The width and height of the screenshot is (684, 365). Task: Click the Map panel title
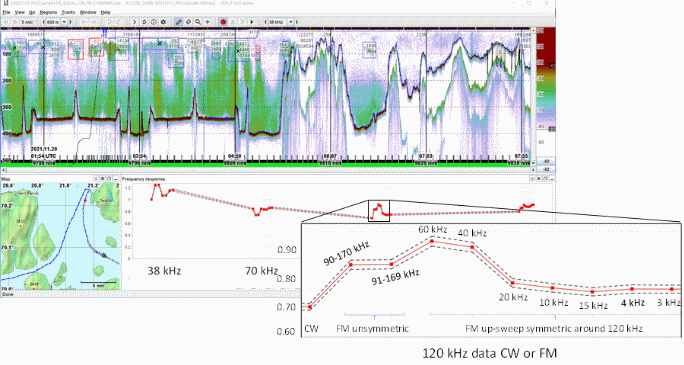pos(6,179)
